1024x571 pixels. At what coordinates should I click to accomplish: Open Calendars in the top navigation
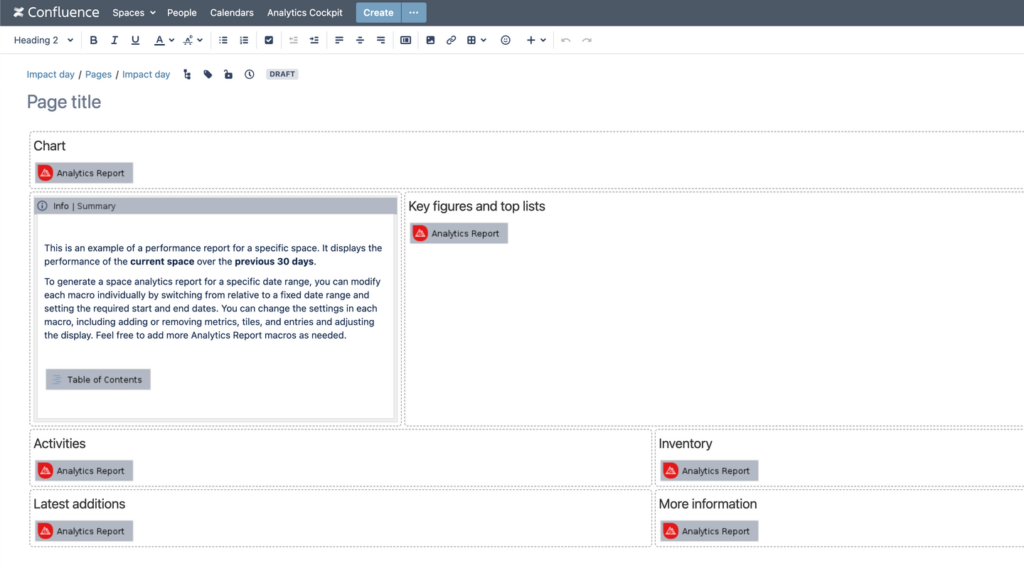pos(232,12)
